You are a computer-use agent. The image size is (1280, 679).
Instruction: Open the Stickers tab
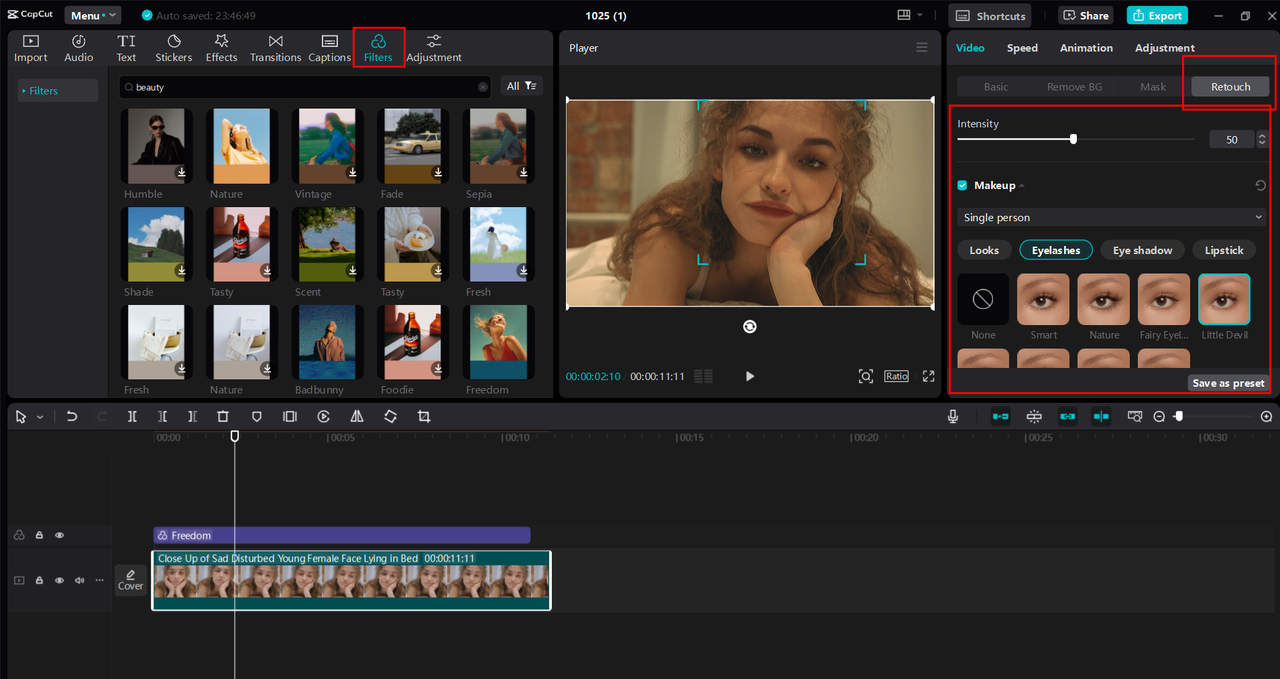173,48
